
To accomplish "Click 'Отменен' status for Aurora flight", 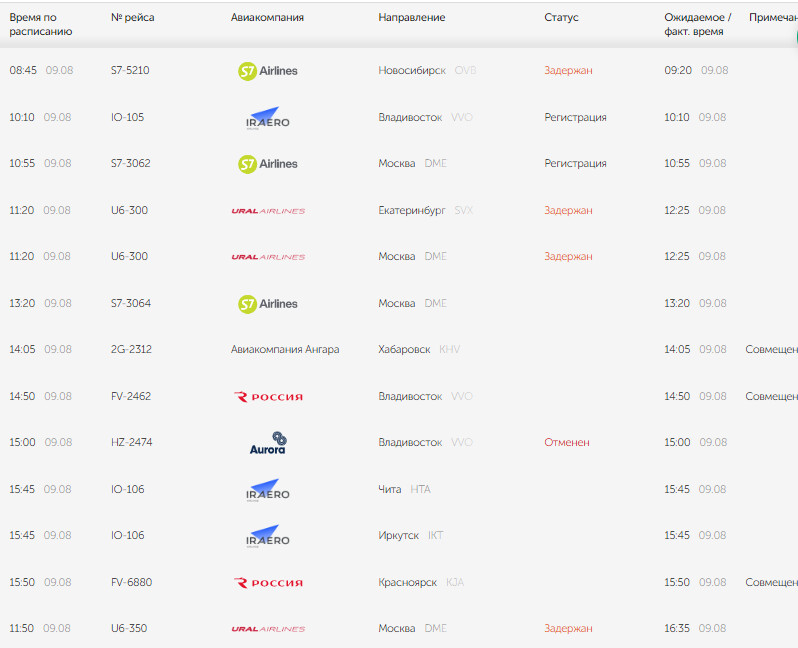I will click(x=567, y=442).
